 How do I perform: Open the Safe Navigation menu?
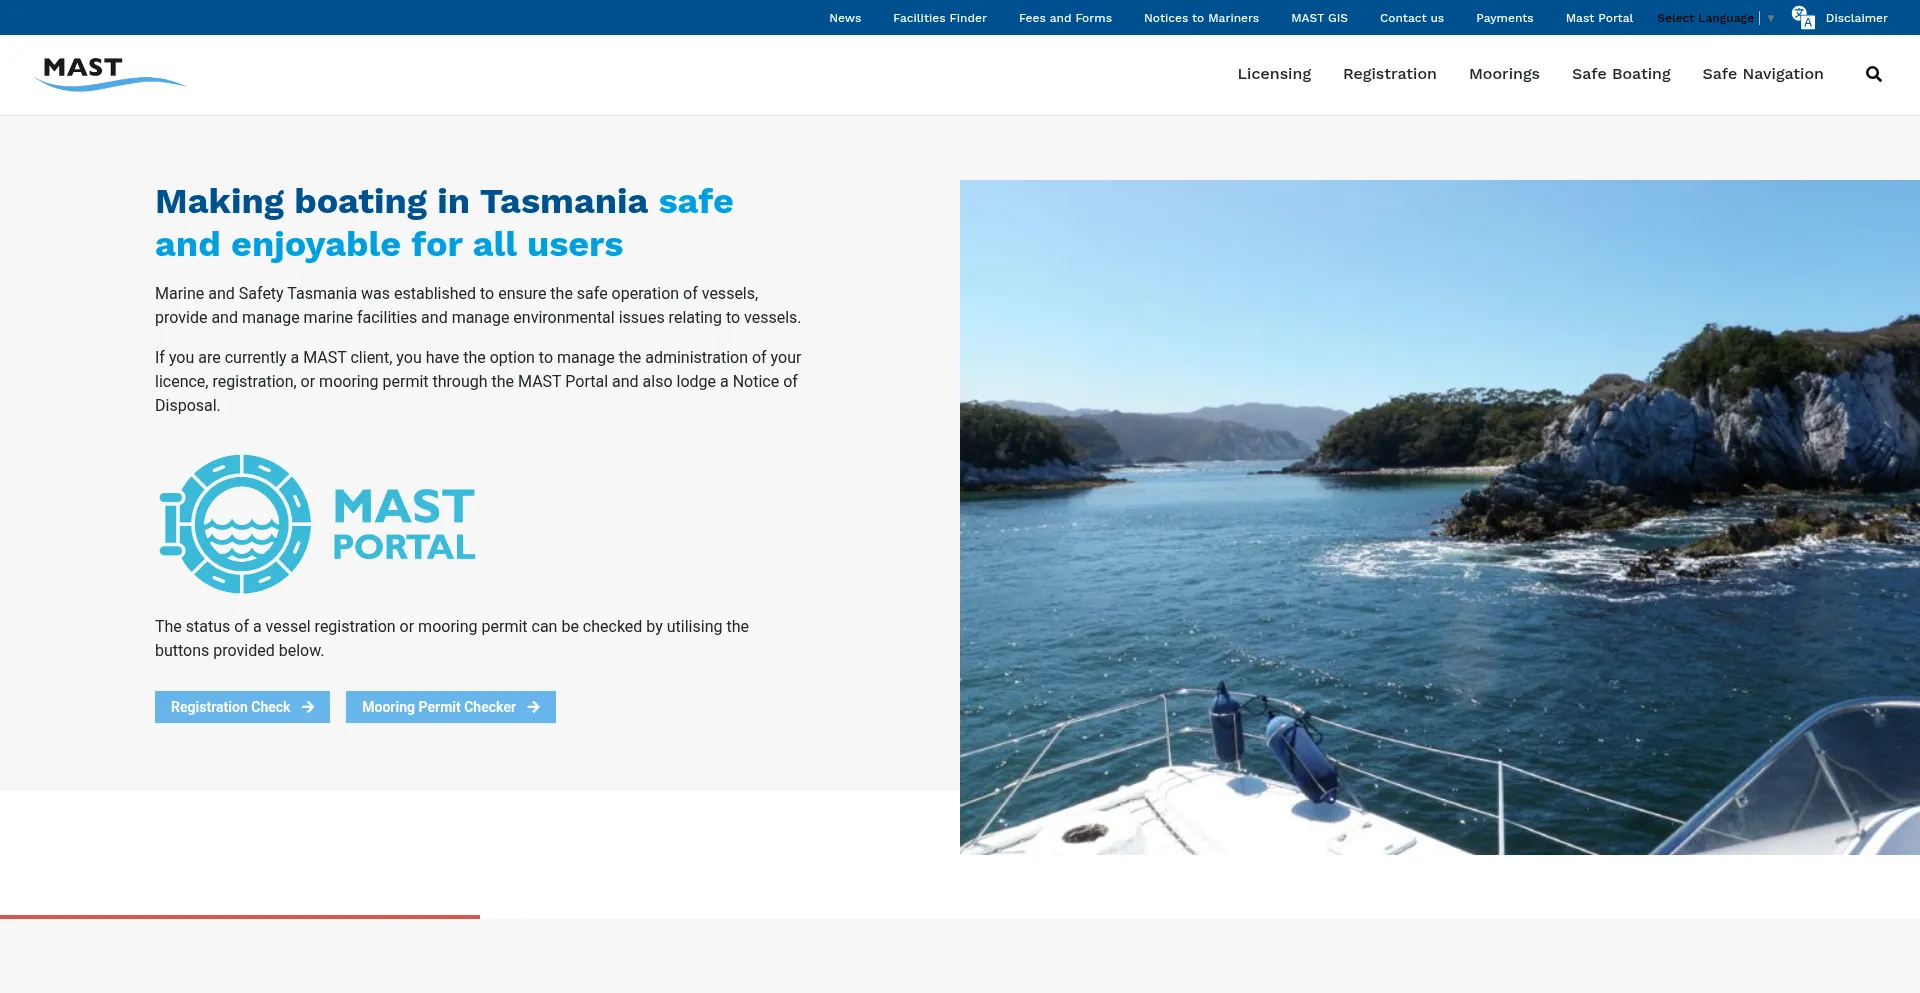tap(1763, 74)
